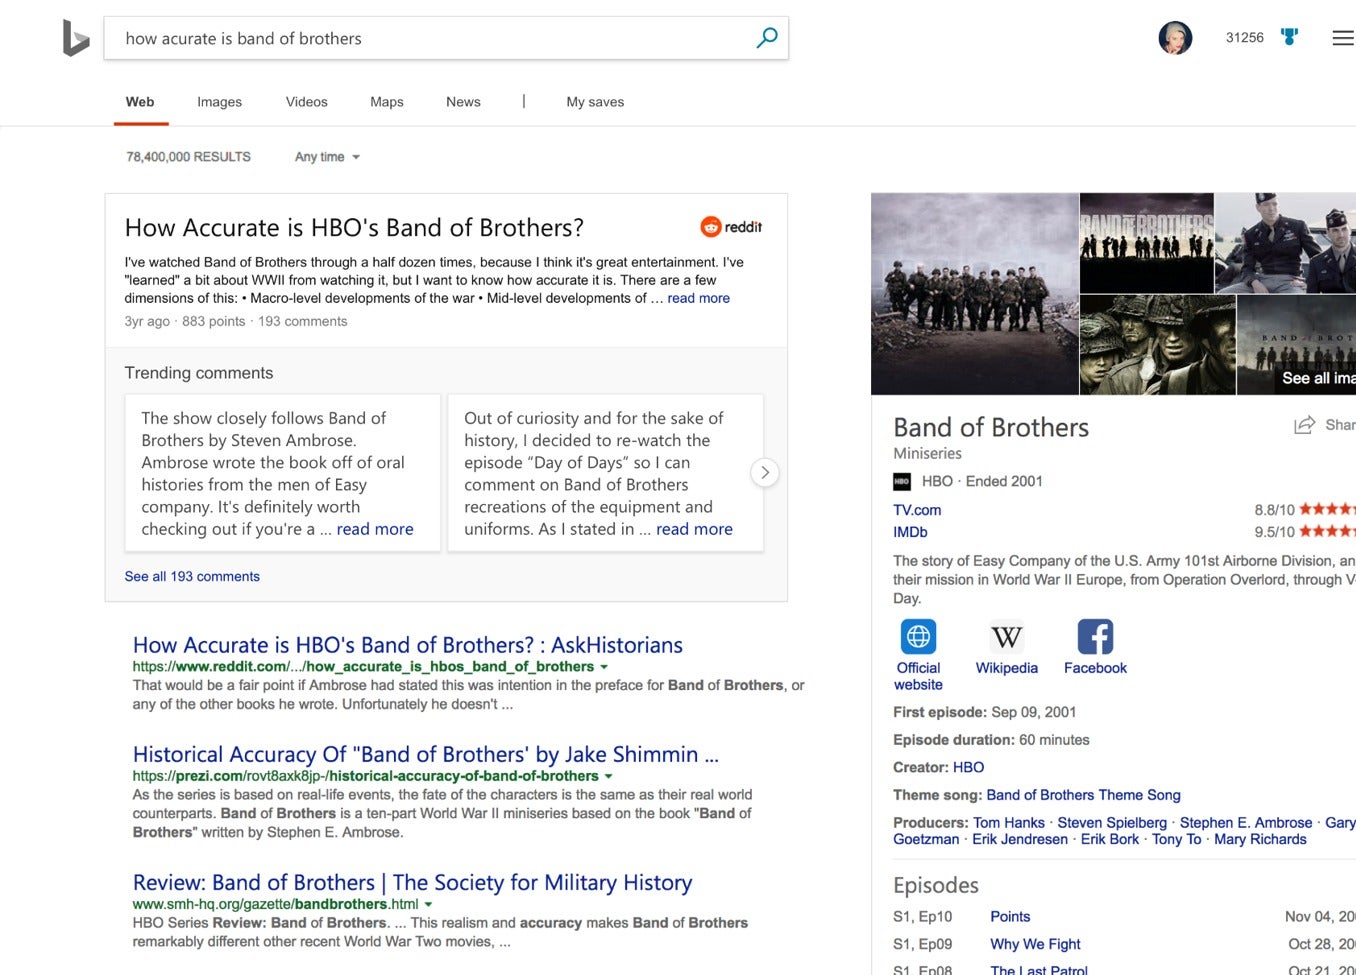The height and width of the screenshot is (975, 1356).
Task: Expand the Any time filter dropdown
Action: [327, 157]
